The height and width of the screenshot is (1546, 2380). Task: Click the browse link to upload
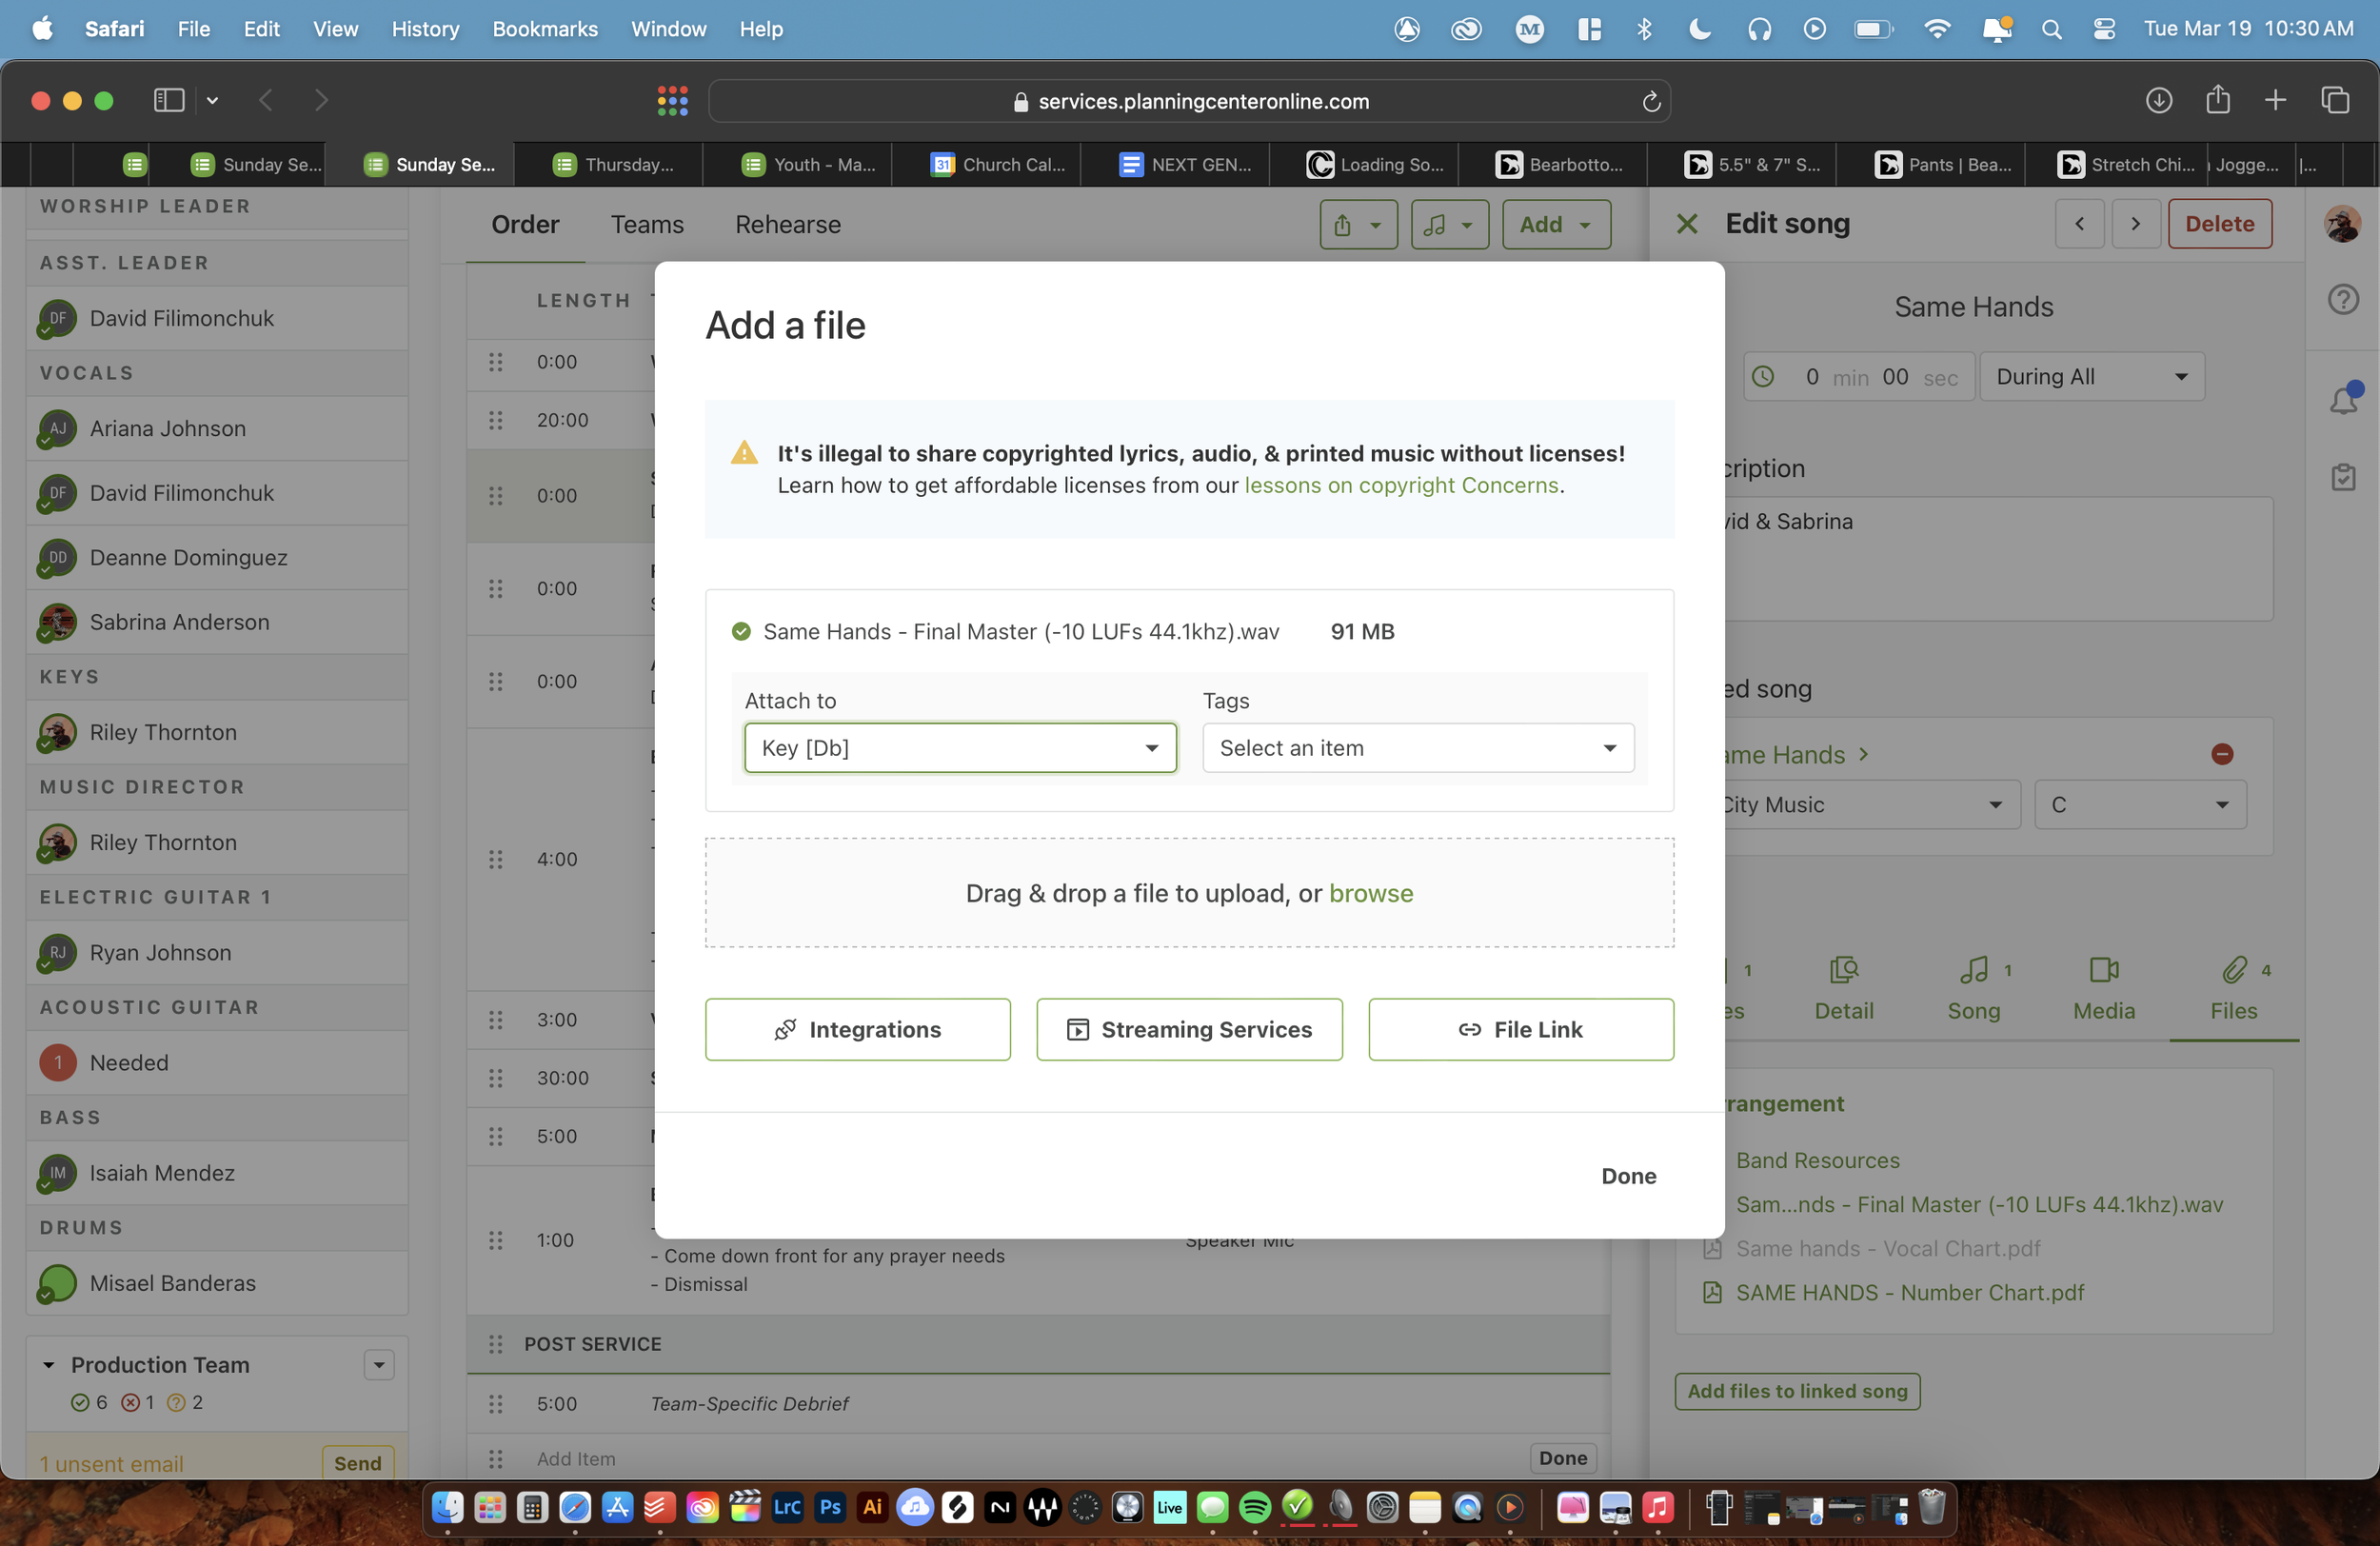(1370, 893)
